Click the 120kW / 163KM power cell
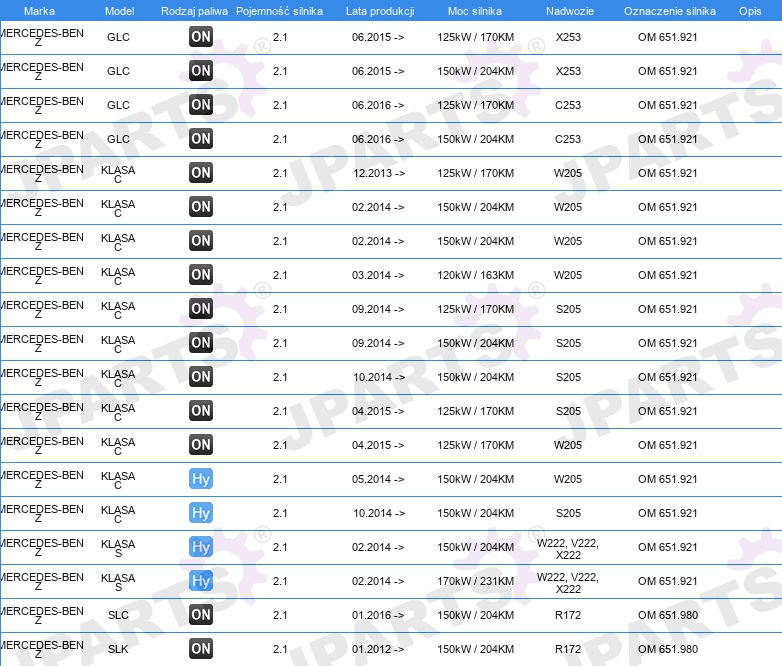The height and width of the screenshot is (666, 782). pyautogui.click(x=475, y=275)
